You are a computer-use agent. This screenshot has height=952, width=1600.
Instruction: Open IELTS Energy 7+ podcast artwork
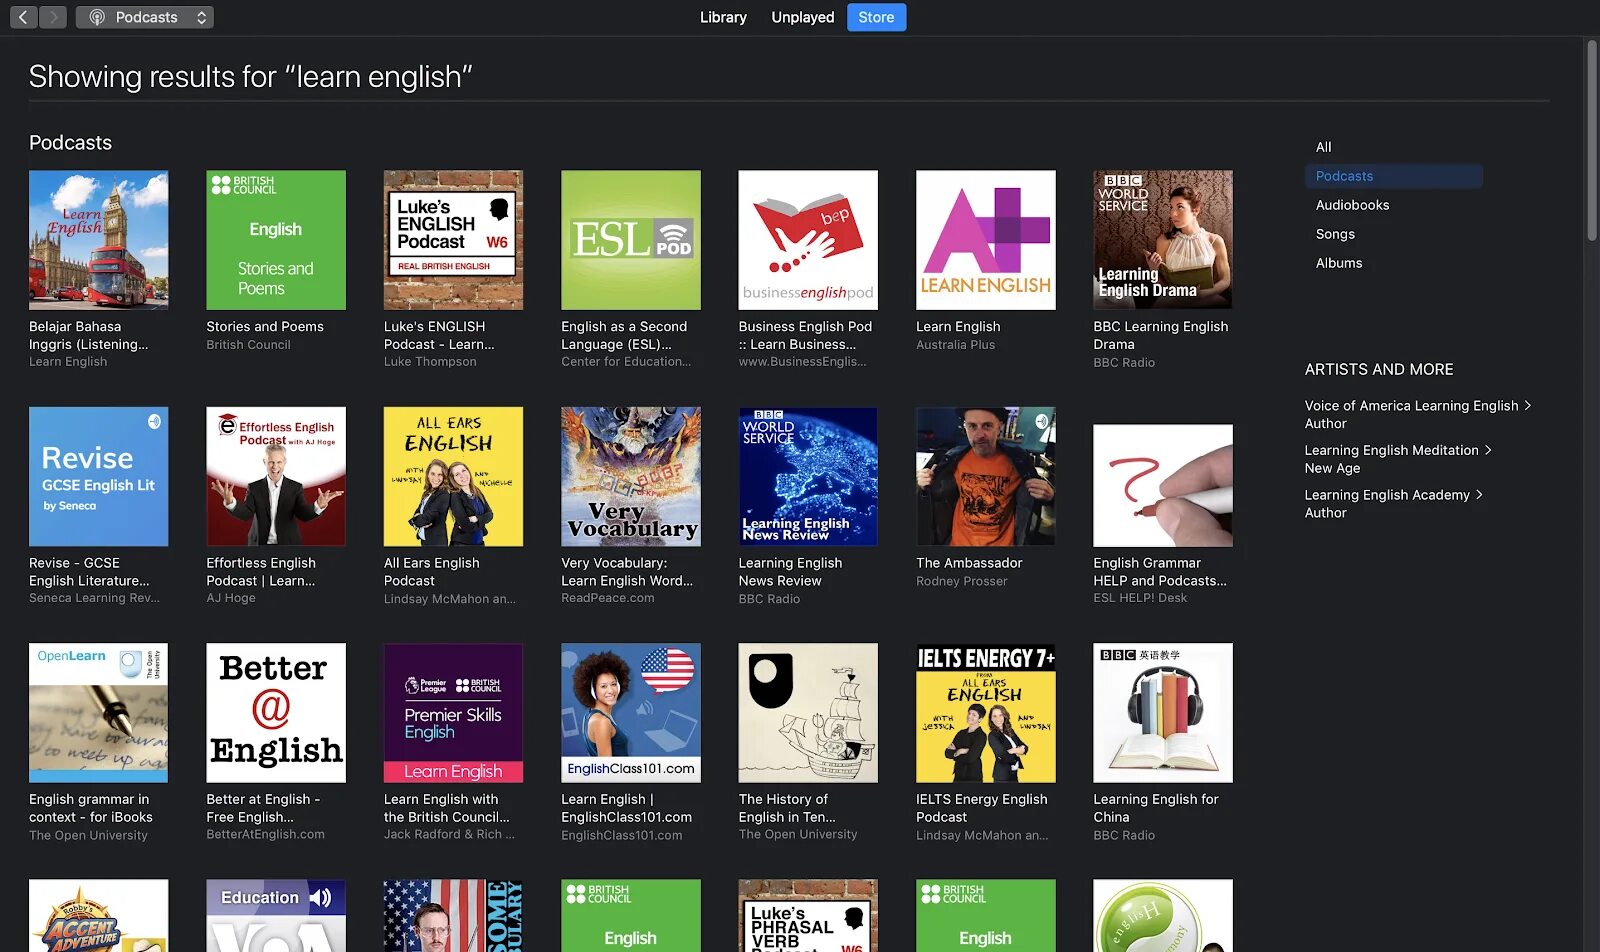click(x=986, y=713)
